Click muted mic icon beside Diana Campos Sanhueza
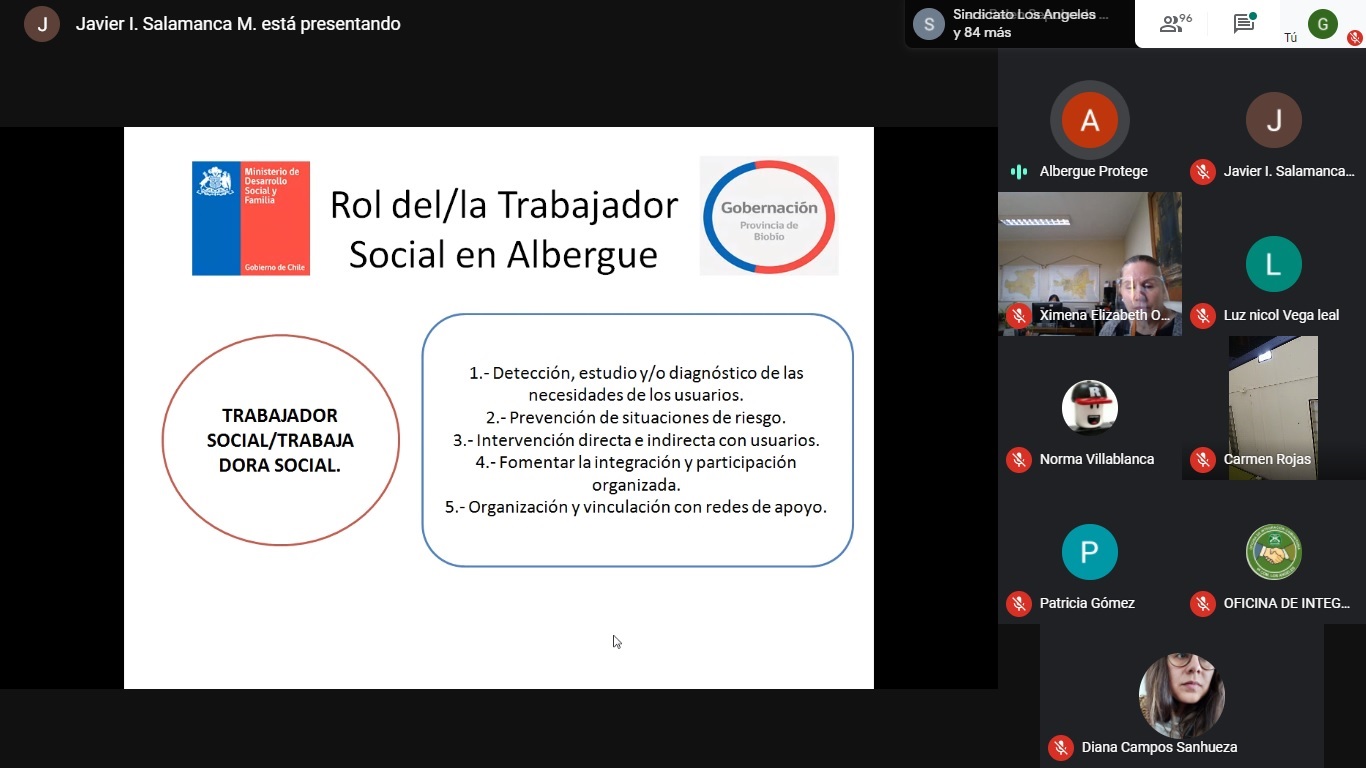 pyautogui.click(x=1060, y=747)
